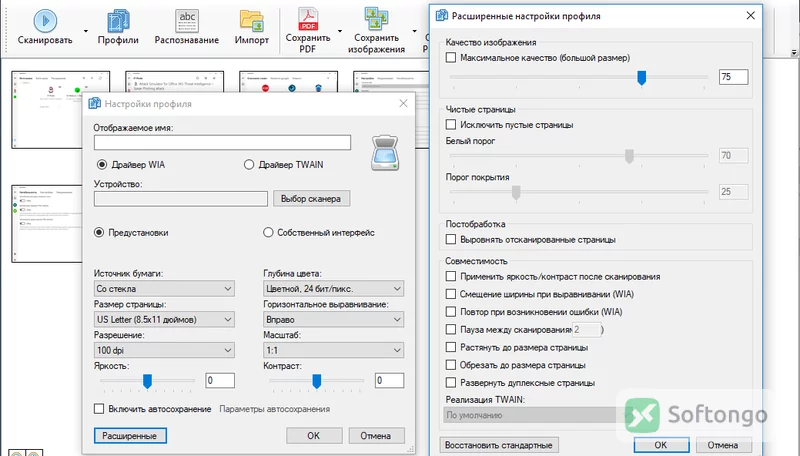Enable Исключить пустые страницы checkbox
The height and width of the screenshot is (456, 800).
pyautogui.click(x=451, y=124)
